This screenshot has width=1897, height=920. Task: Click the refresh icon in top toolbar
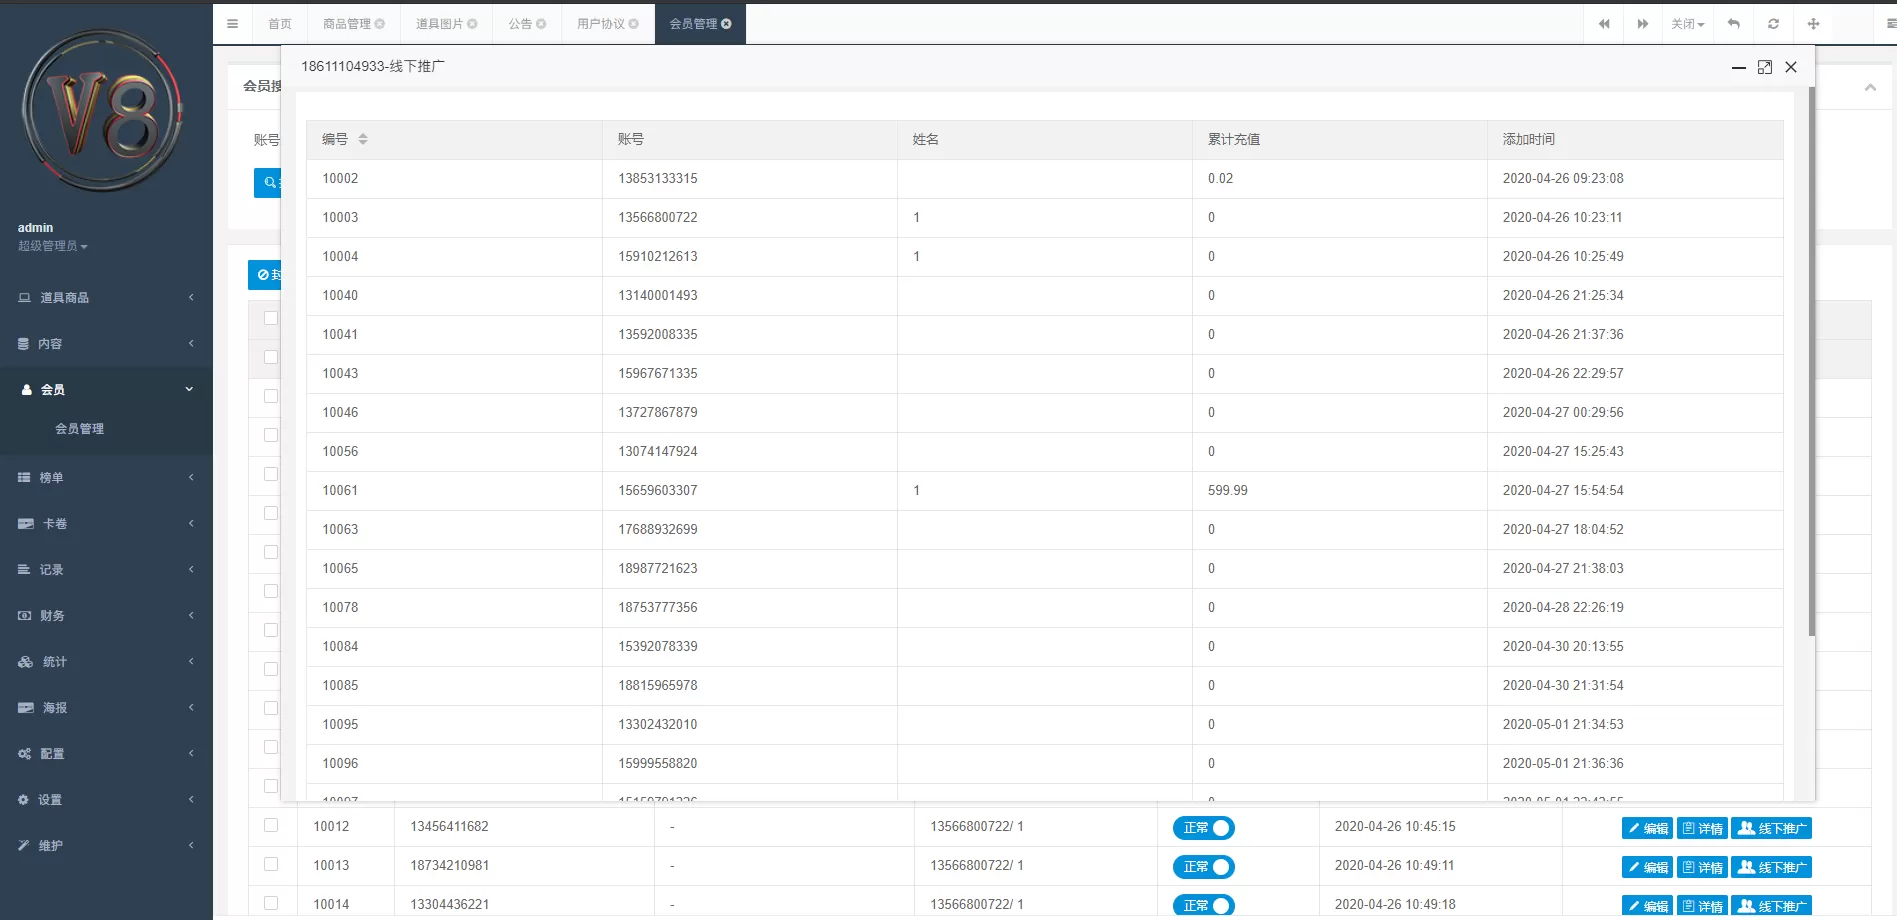pyautogui.click(x=1773, y=24)
